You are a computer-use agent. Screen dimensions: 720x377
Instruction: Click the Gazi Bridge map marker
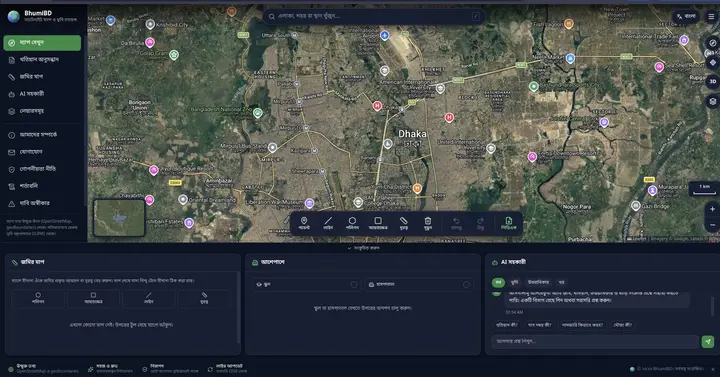(x=636, y=206)
